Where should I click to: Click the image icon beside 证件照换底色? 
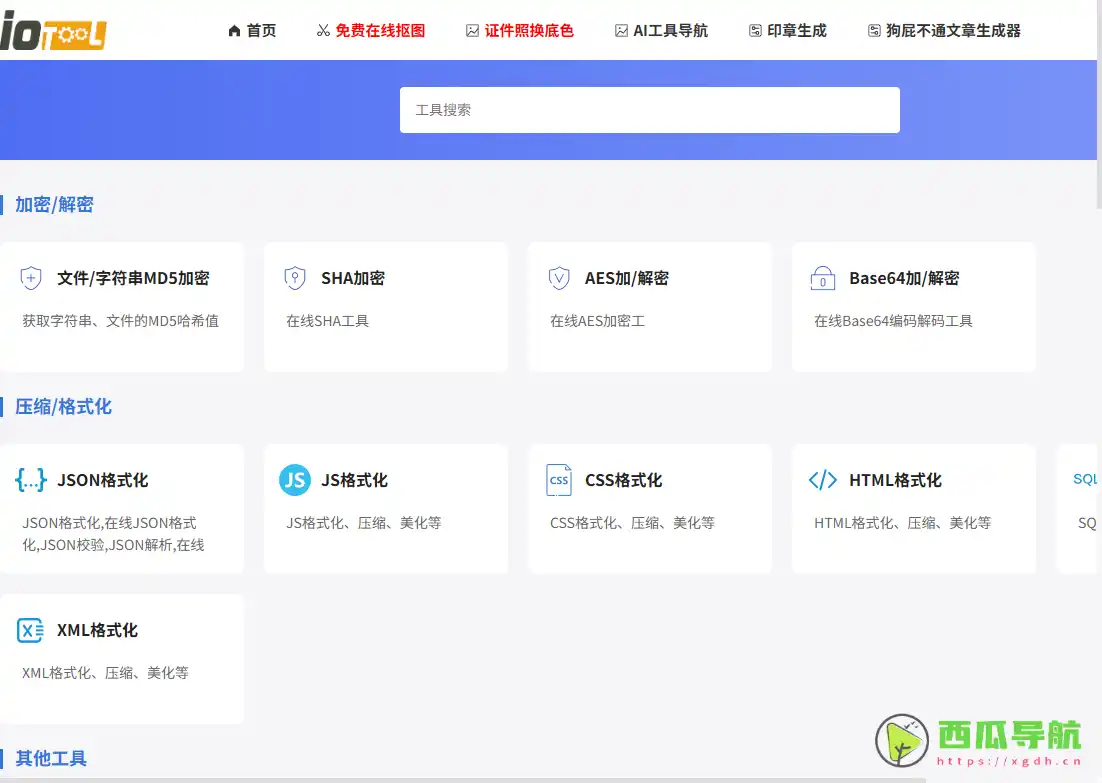pyautogui.click(x=472, y=30)
